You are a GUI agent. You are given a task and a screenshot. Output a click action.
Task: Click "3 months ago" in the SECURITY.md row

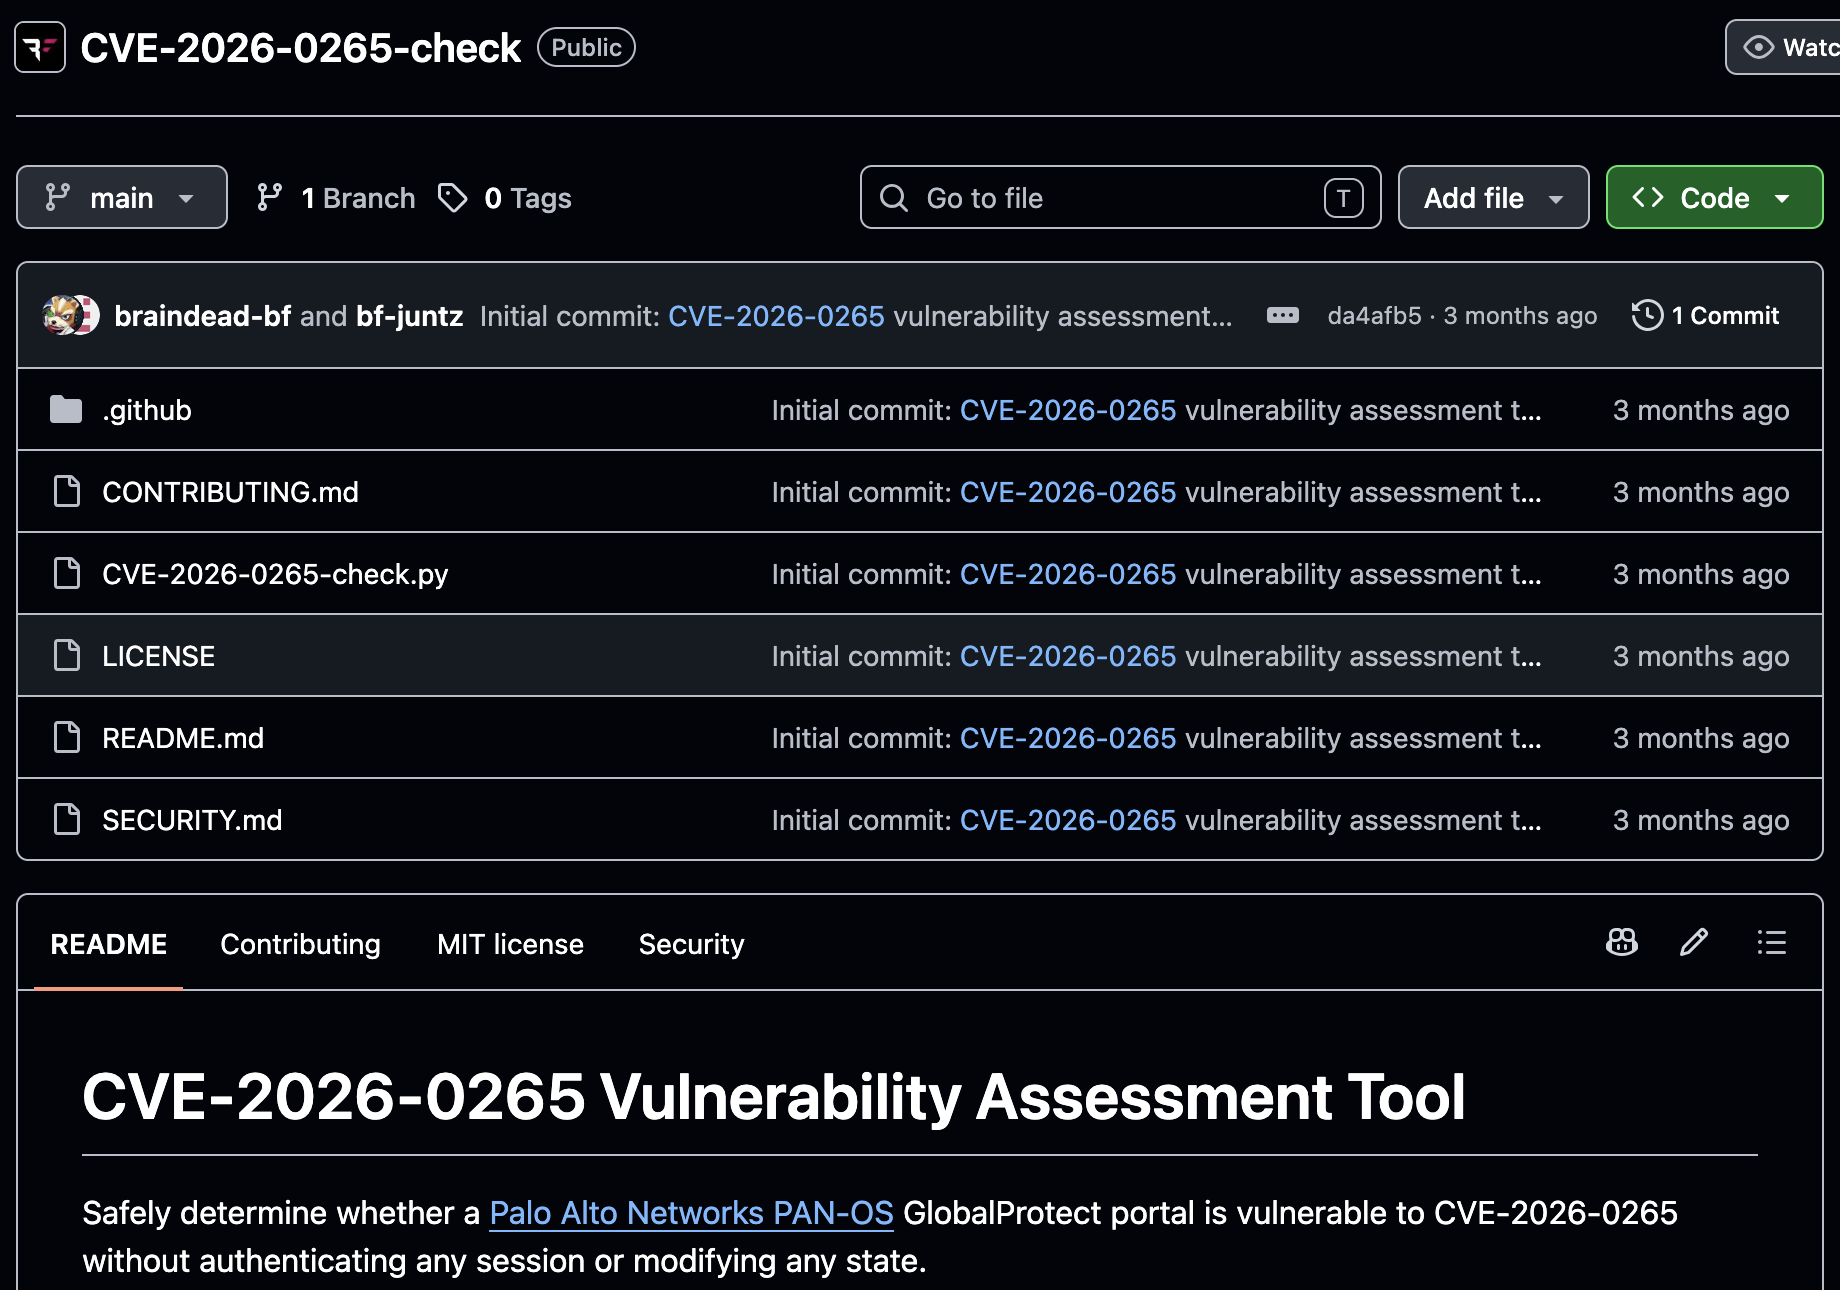click(x=1701, y=820)
